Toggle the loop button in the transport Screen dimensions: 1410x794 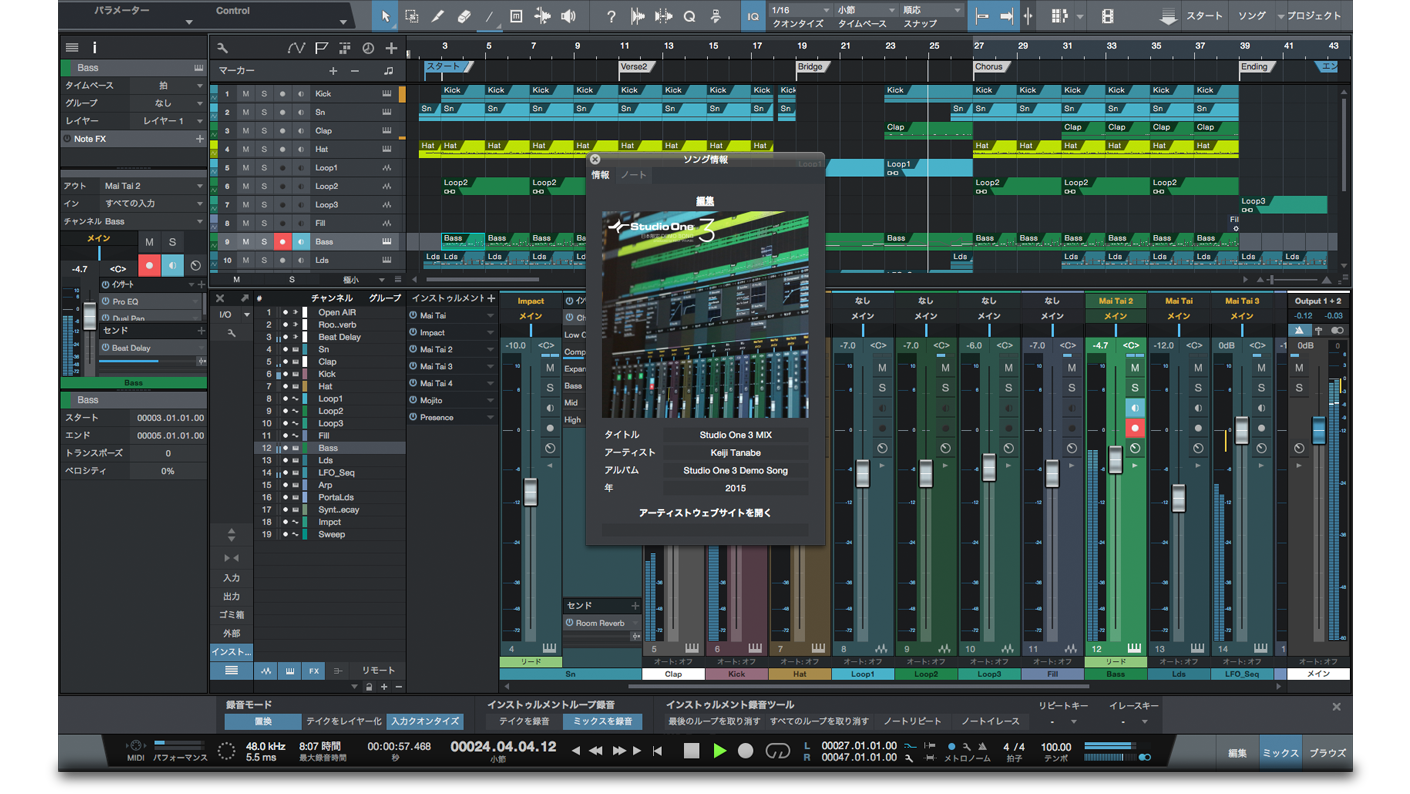pyautogui.click(x=777, y=750)
